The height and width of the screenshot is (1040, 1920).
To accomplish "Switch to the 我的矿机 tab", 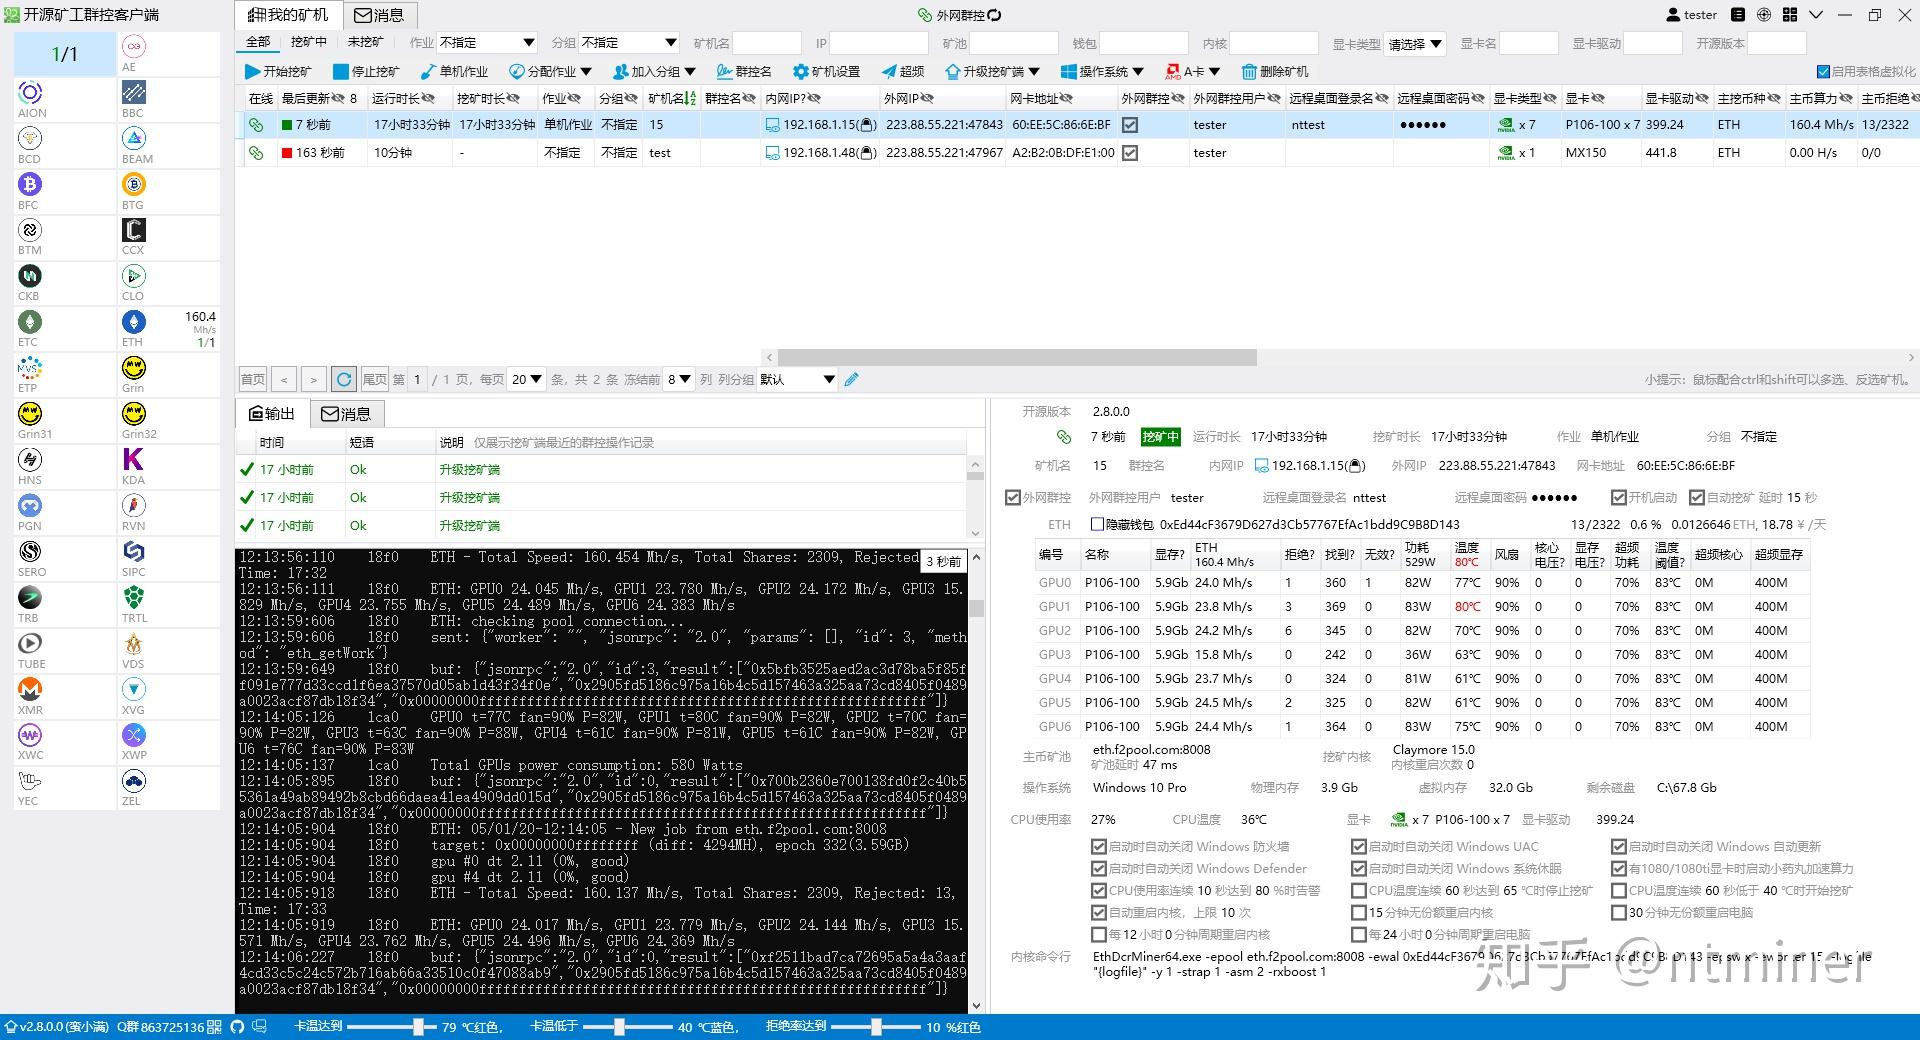I will pyautogui.click(x=289, y=15).
